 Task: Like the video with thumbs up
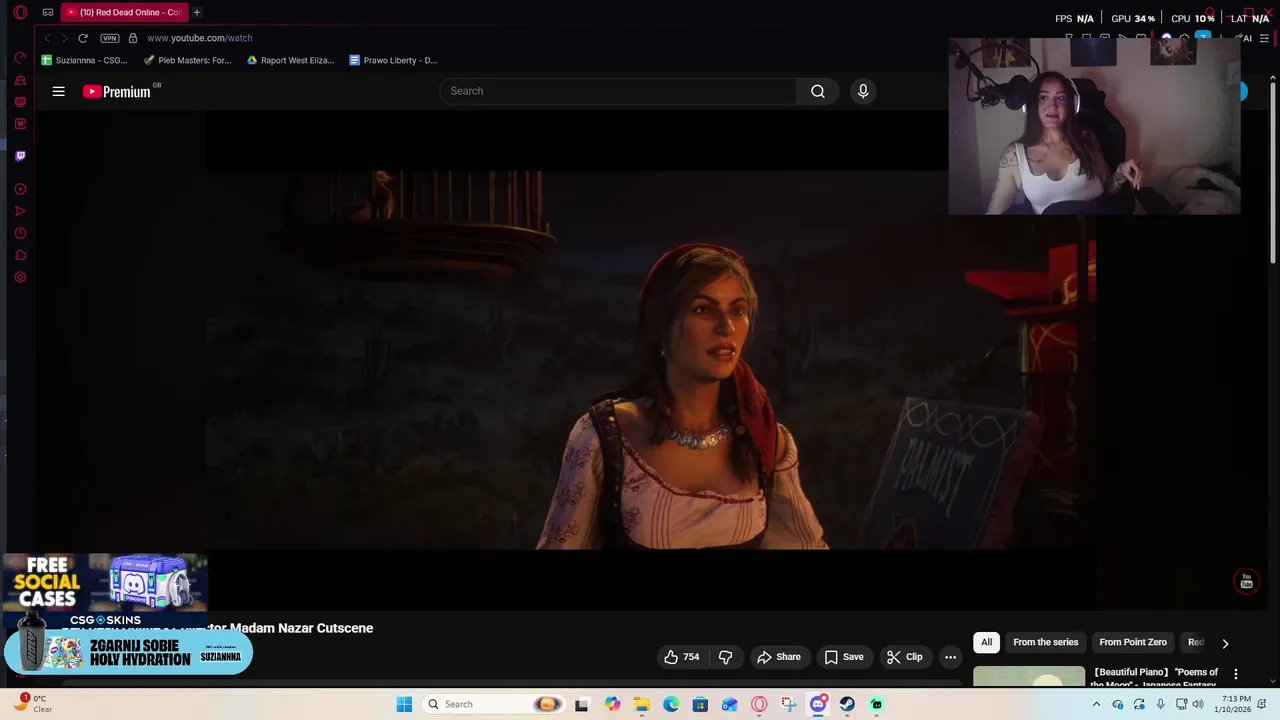pyautogui.click(x=682, y=657)
